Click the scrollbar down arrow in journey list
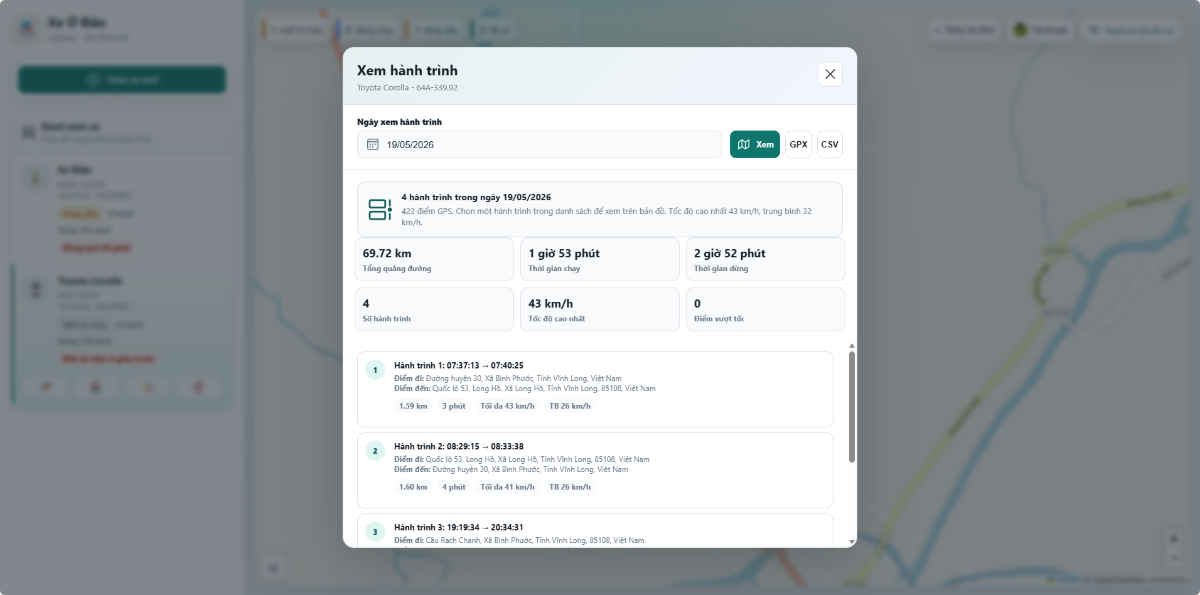This screenshot has height=595, width=1200. click(x=852, y=542)
